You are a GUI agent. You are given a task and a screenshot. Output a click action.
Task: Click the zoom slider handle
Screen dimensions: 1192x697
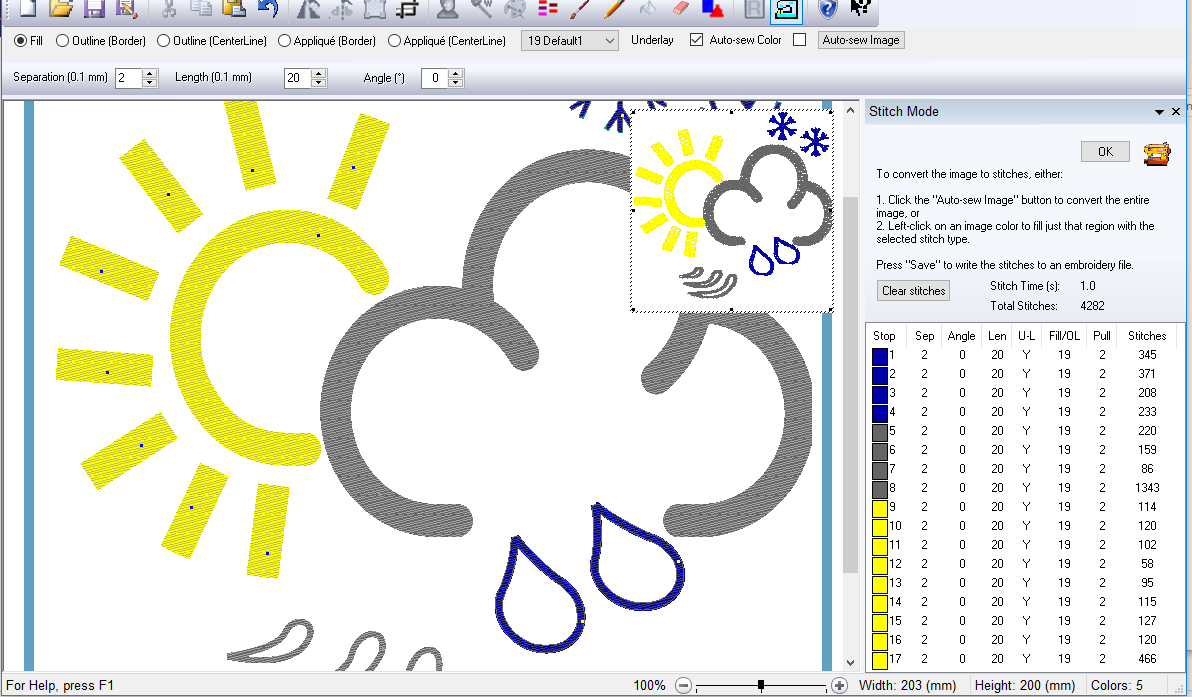click(761, 686)
